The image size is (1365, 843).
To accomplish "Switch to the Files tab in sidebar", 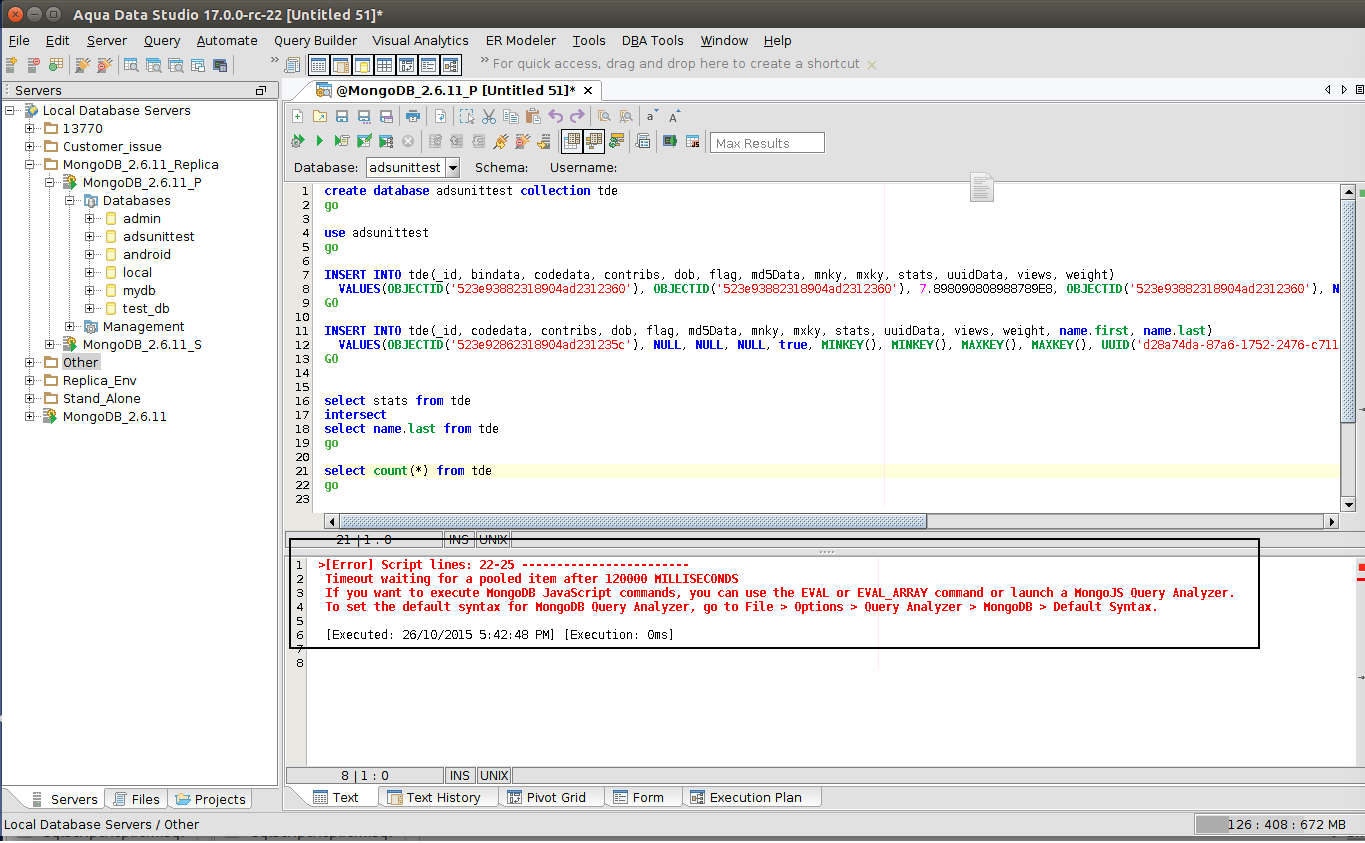I will (x=137, y=799).
